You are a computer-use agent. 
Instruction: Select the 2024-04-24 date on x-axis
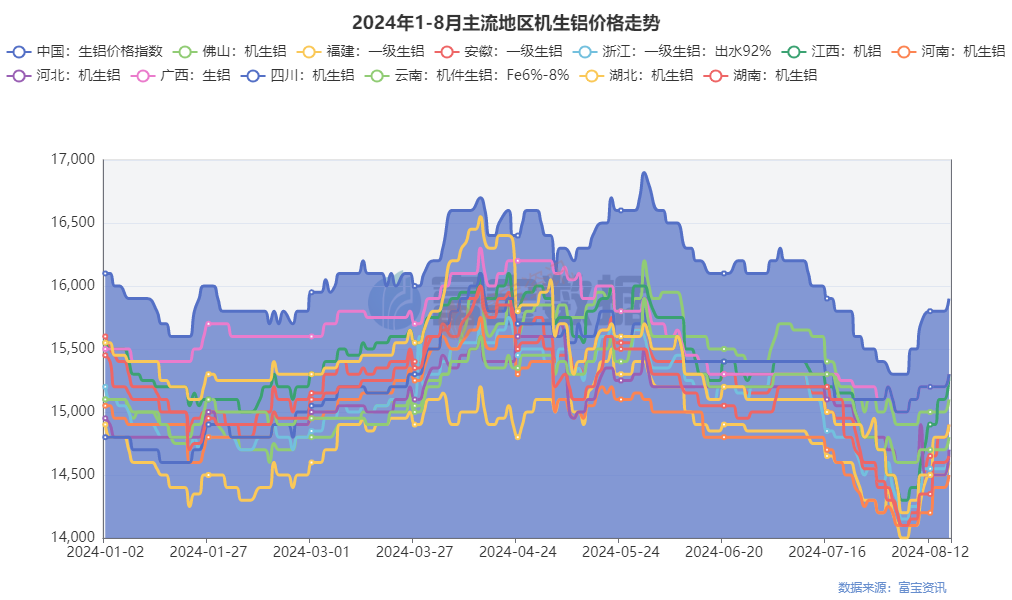tap(514, 551)
